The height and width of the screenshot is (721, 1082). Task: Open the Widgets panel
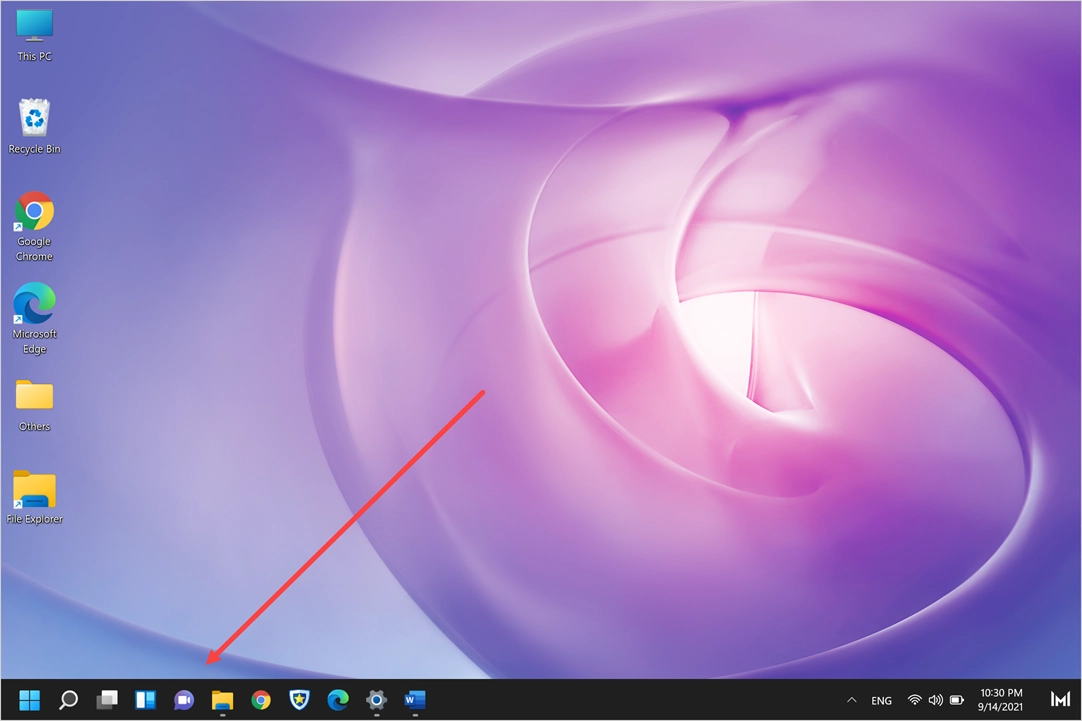(x=146, y=700)
